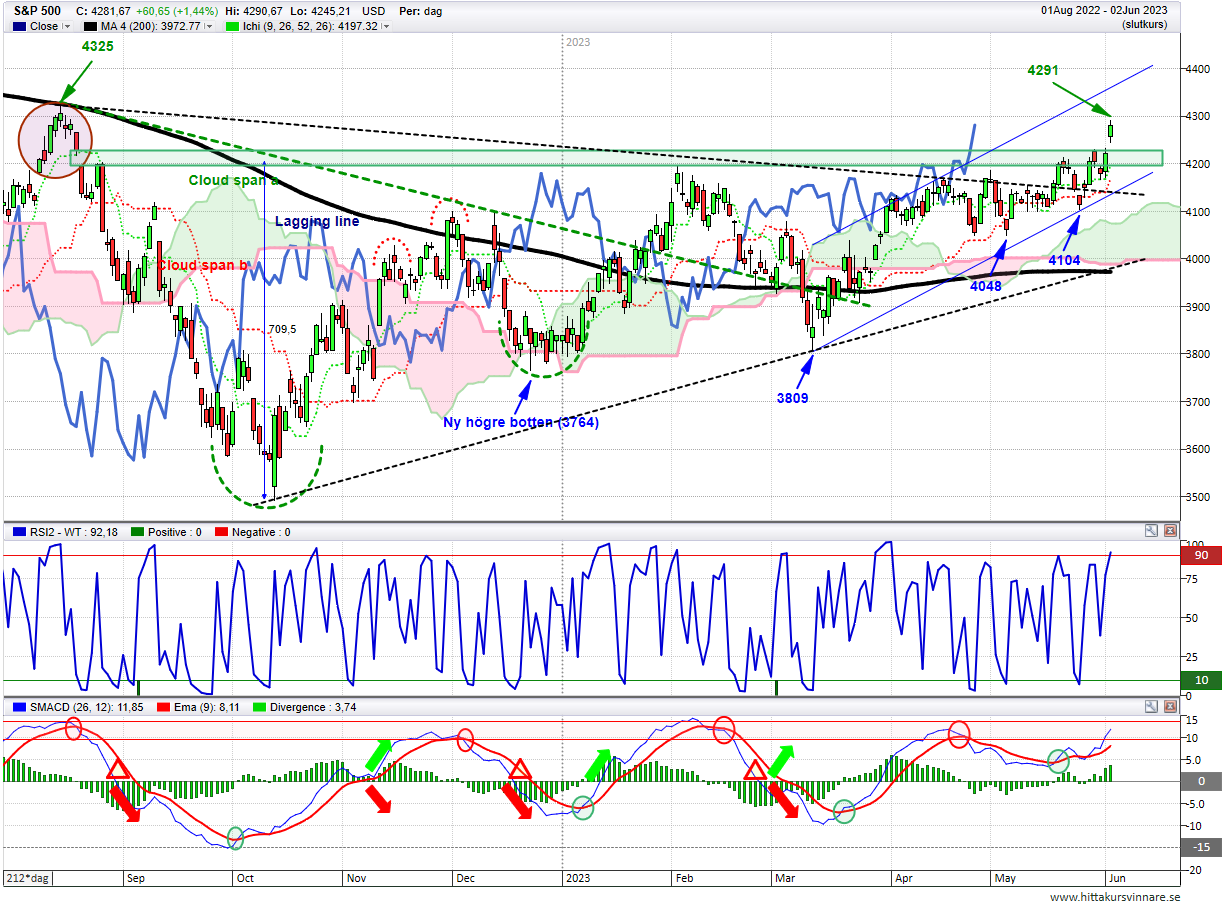Click the '4104' support annotation
Viewport: 1225px width, 902px height.
[x=1063, y=260]
